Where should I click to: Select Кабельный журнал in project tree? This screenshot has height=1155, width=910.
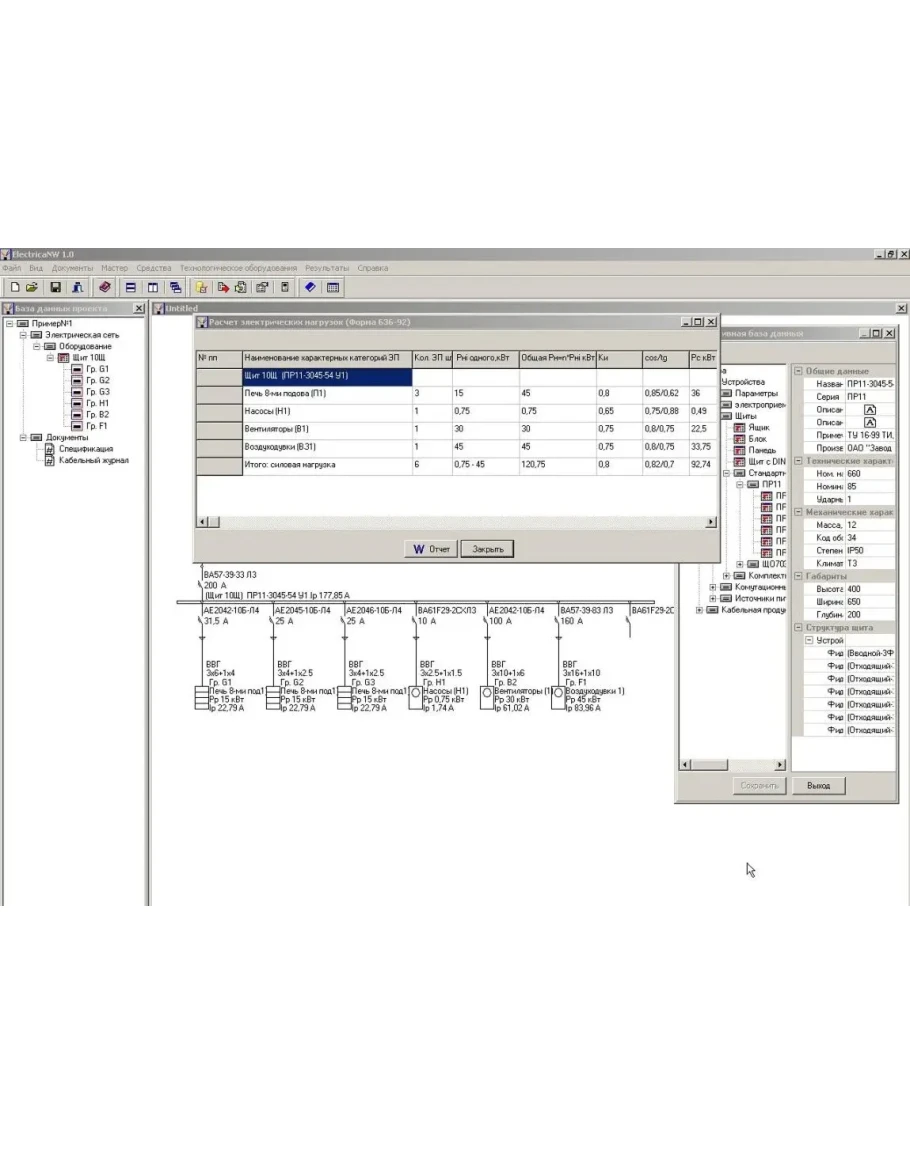pyautogui.click(x=92, y=460)
